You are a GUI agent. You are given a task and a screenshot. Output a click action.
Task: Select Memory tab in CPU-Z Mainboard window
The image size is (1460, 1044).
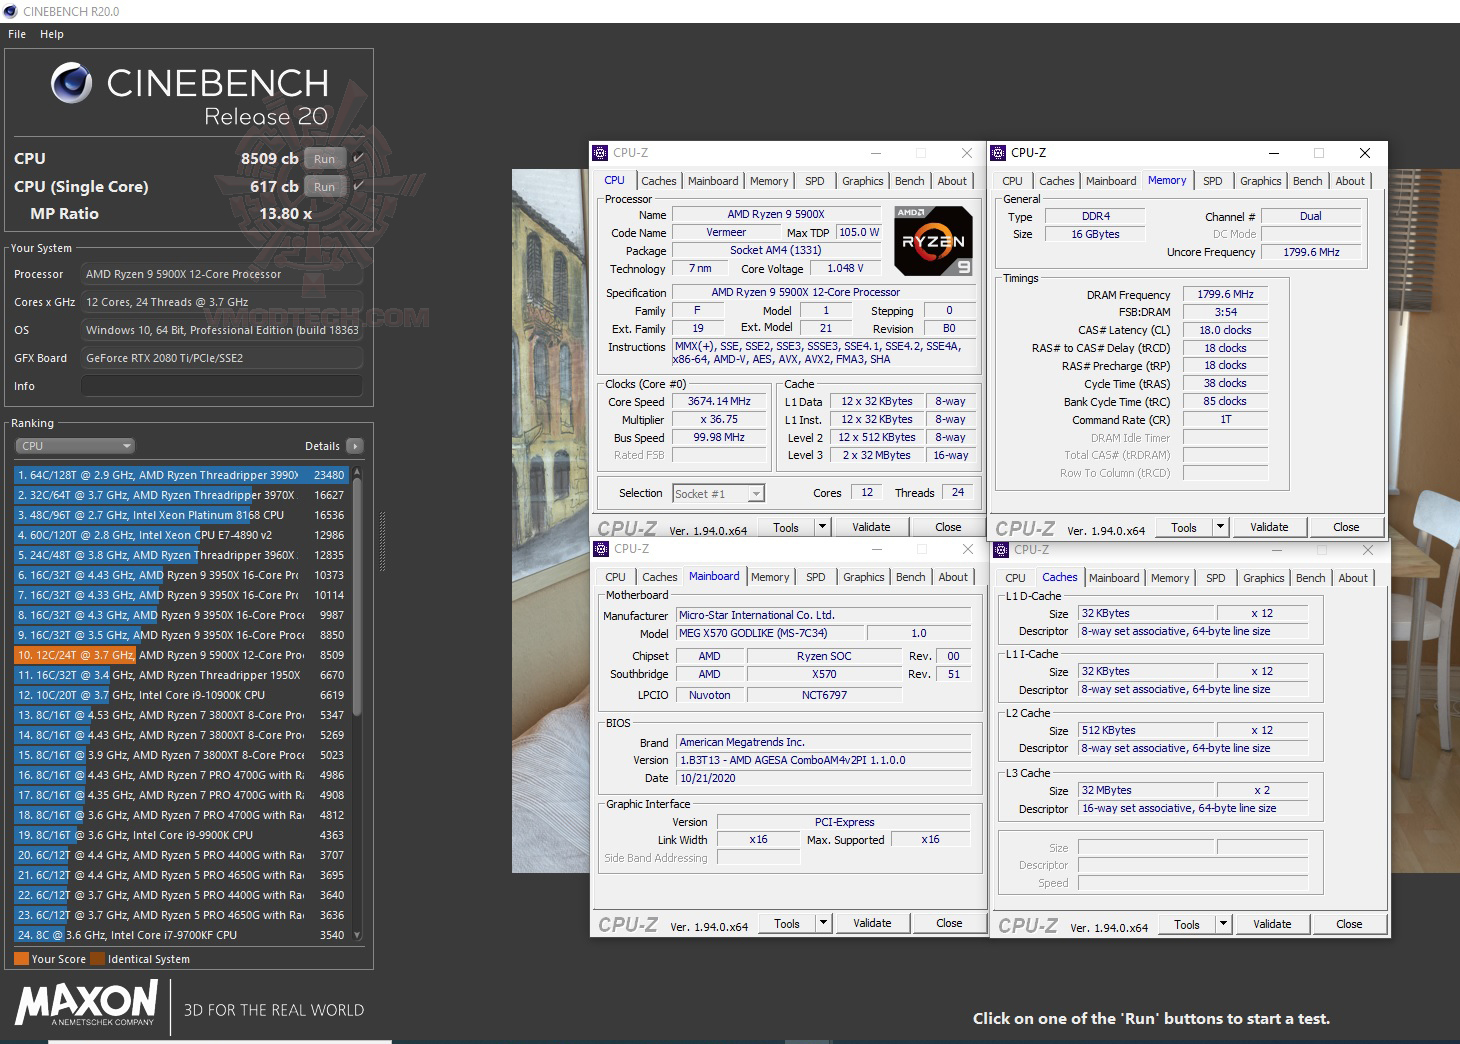tap(770, 577)
